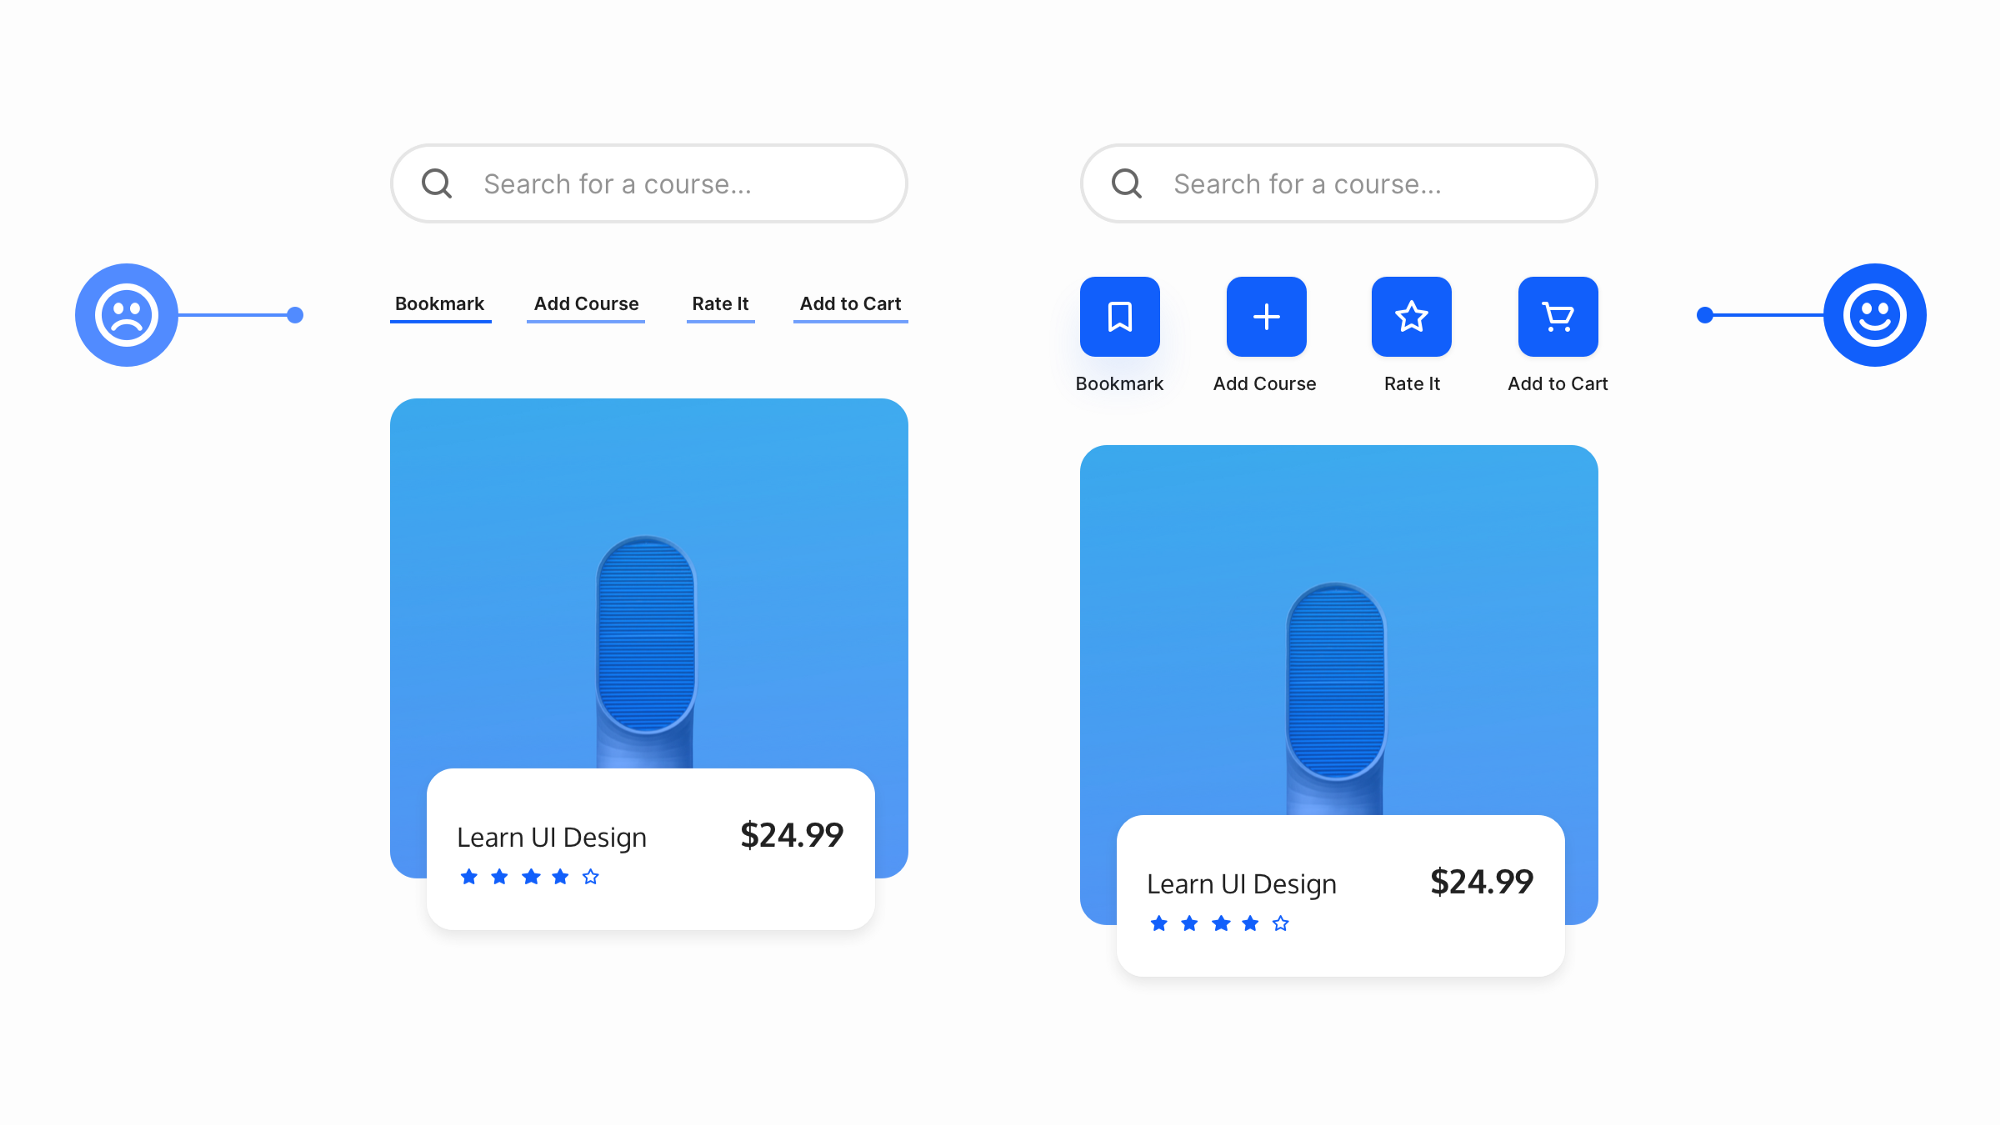
Task: Select the Add Course text link in the left navigation
Action: (587, 304)
